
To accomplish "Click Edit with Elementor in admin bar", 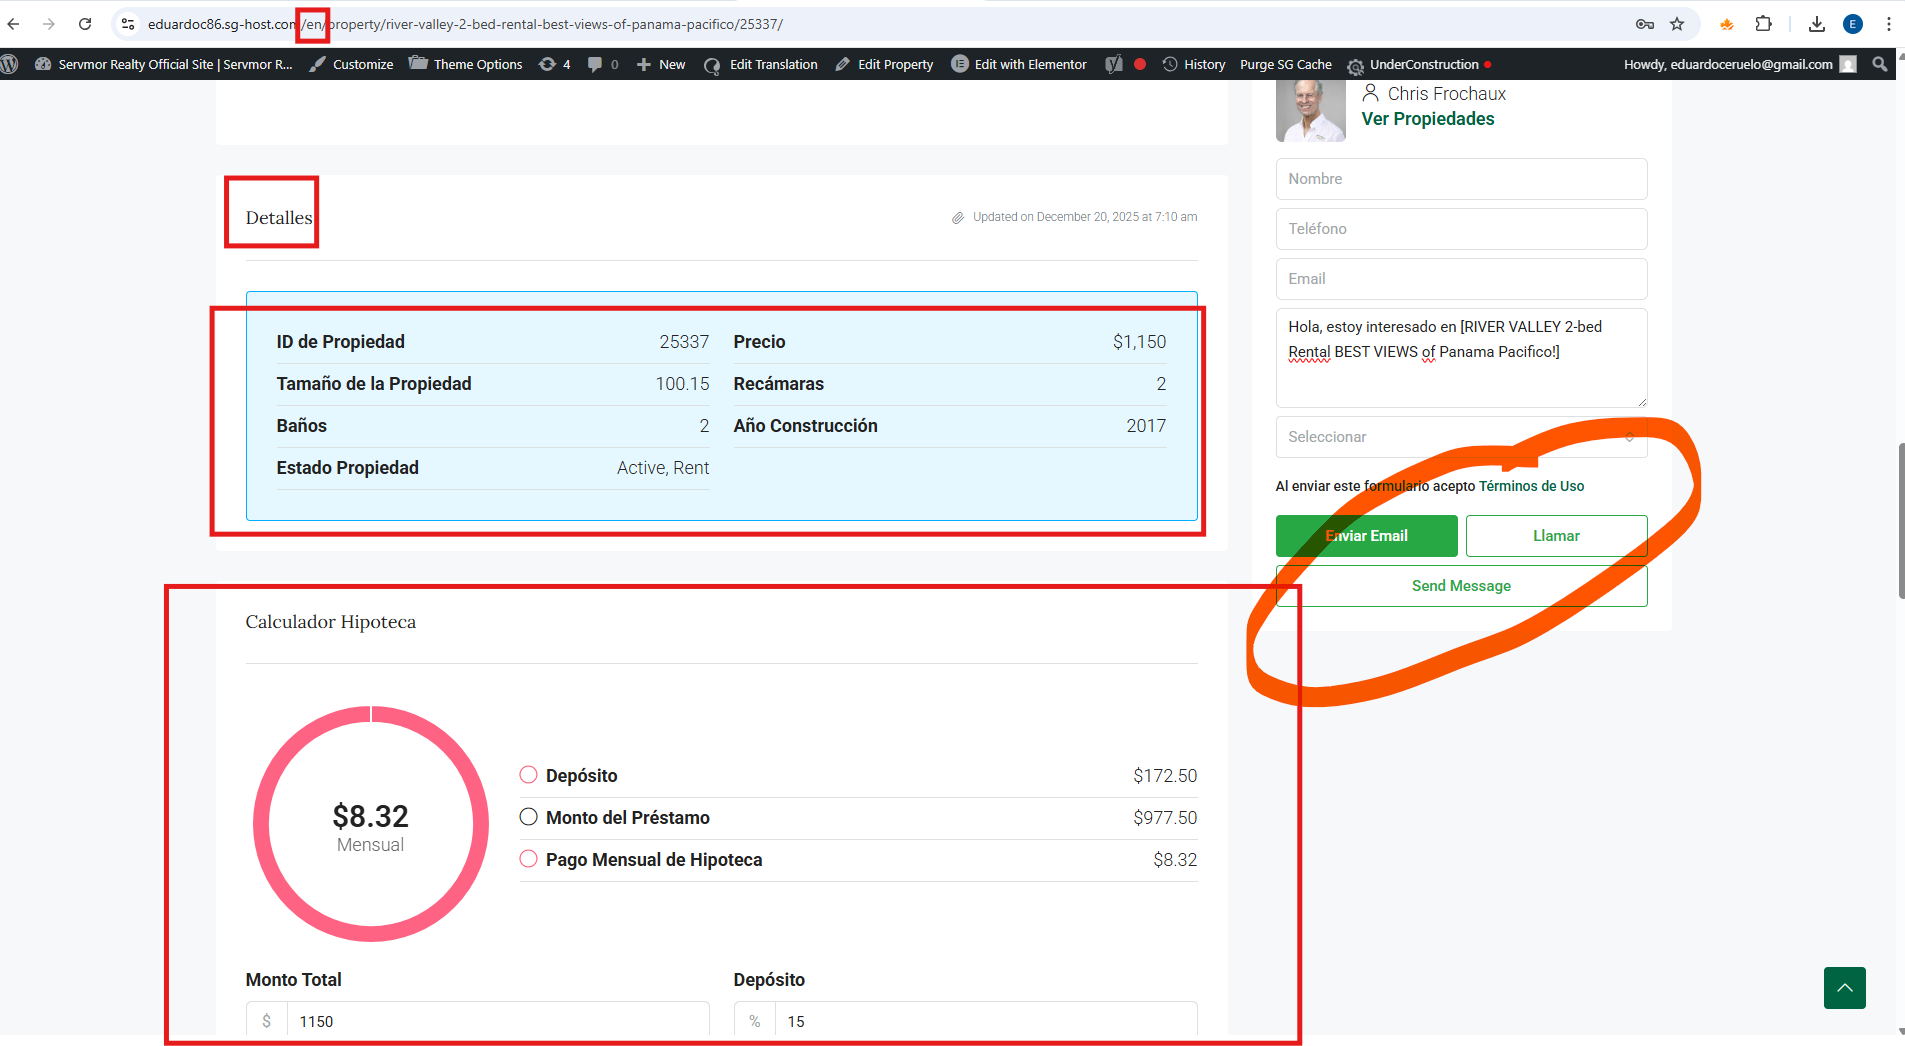I will 1019,64.
